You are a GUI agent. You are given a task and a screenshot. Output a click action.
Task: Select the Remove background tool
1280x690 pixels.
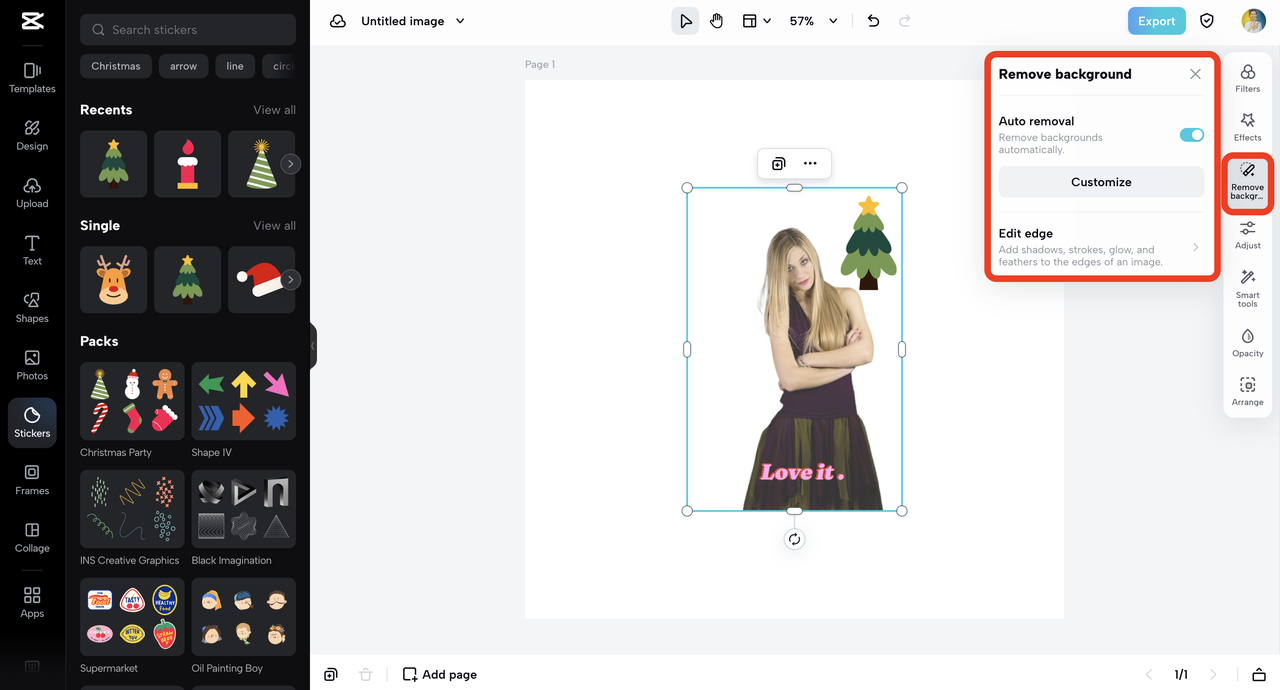[x=1248, y=182]
